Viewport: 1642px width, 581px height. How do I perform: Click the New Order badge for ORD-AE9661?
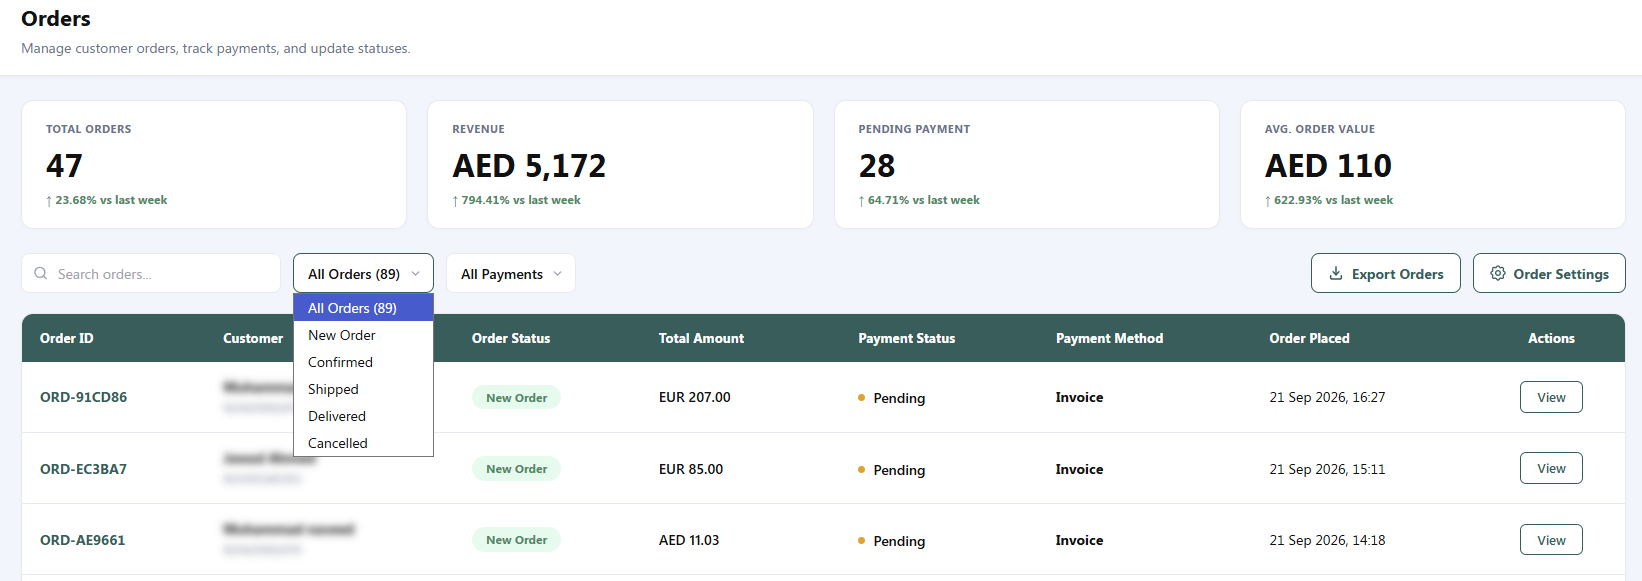(516, 540)
